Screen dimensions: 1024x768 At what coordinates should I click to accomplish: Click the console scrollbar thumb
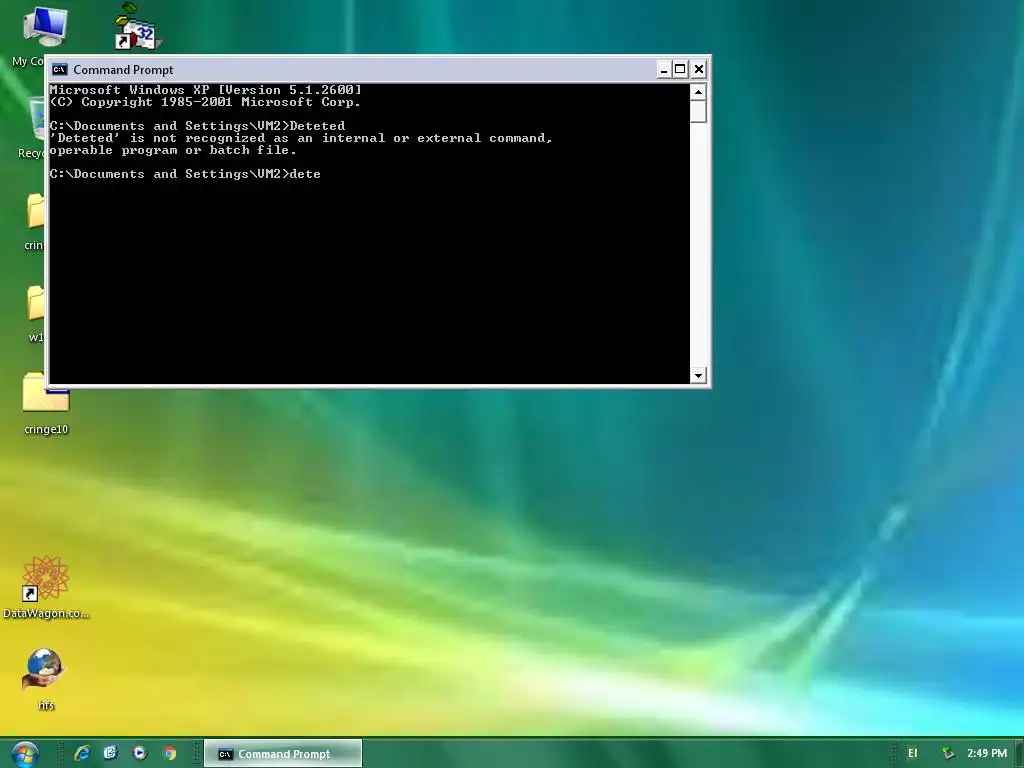pos(698,111)
